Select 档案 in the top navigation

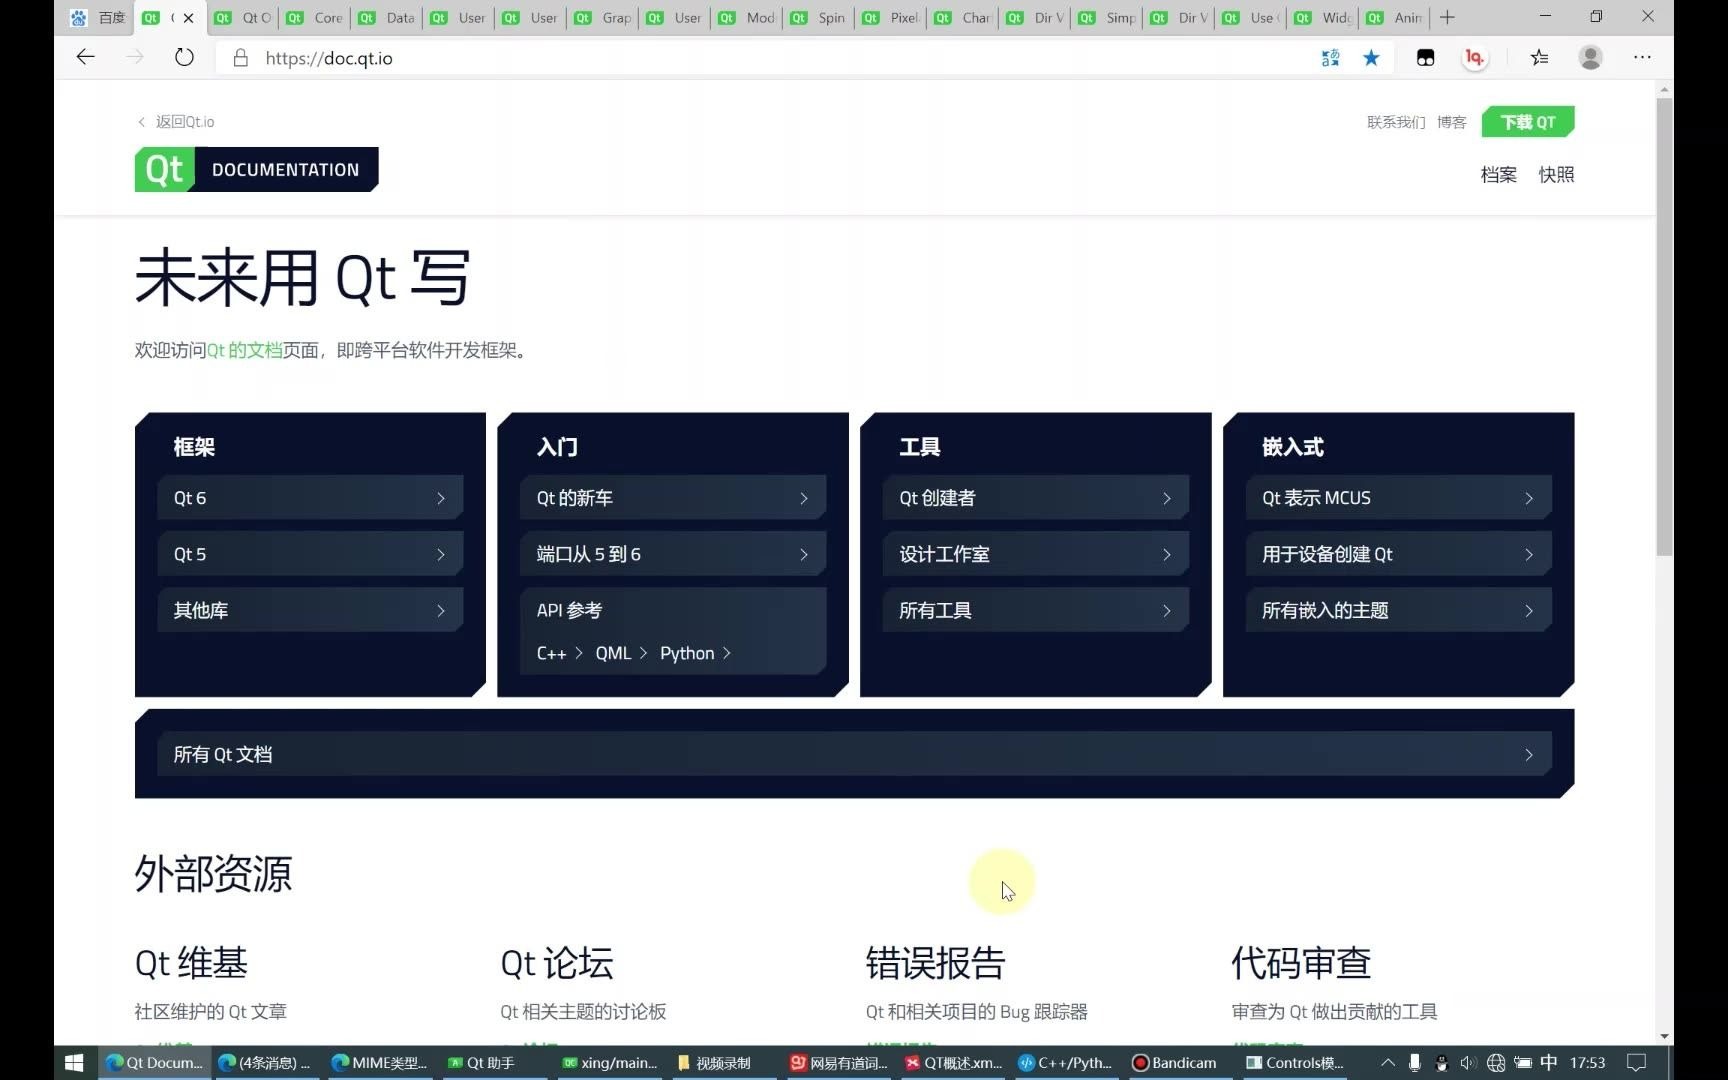(x=1498, y=174)
